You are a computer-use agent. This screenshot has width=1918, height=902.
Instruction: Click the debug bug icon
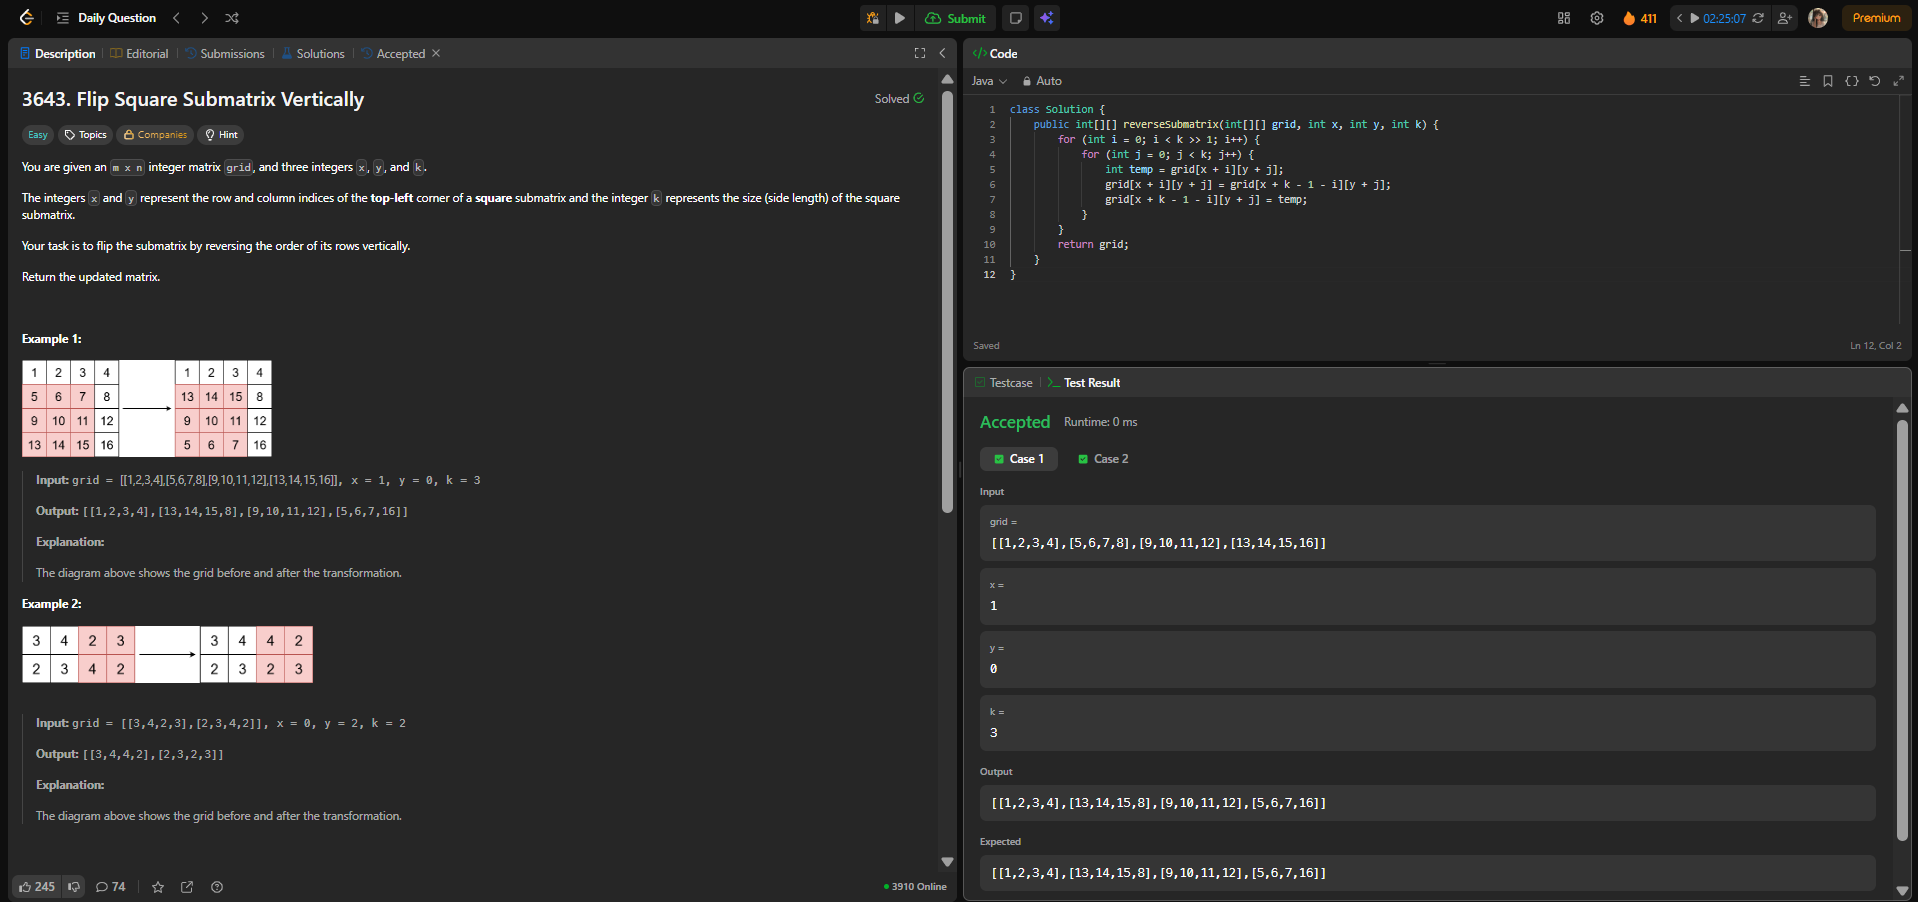(x=873, y=18)
